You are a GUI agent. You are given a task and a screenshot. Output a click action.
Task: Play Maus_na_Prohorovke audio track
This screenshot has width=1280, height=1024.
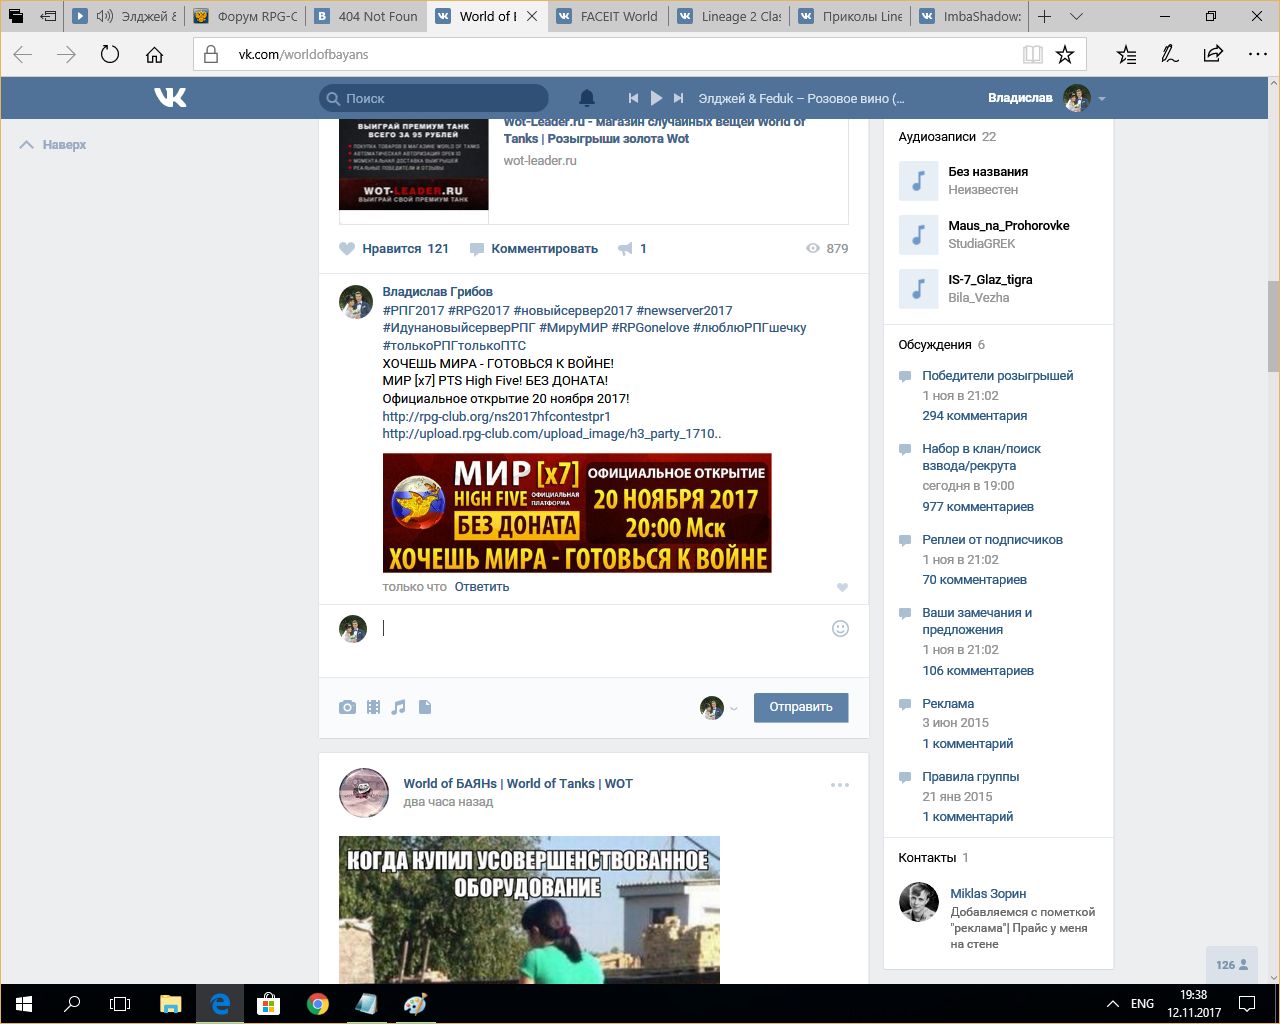[918, 235]
